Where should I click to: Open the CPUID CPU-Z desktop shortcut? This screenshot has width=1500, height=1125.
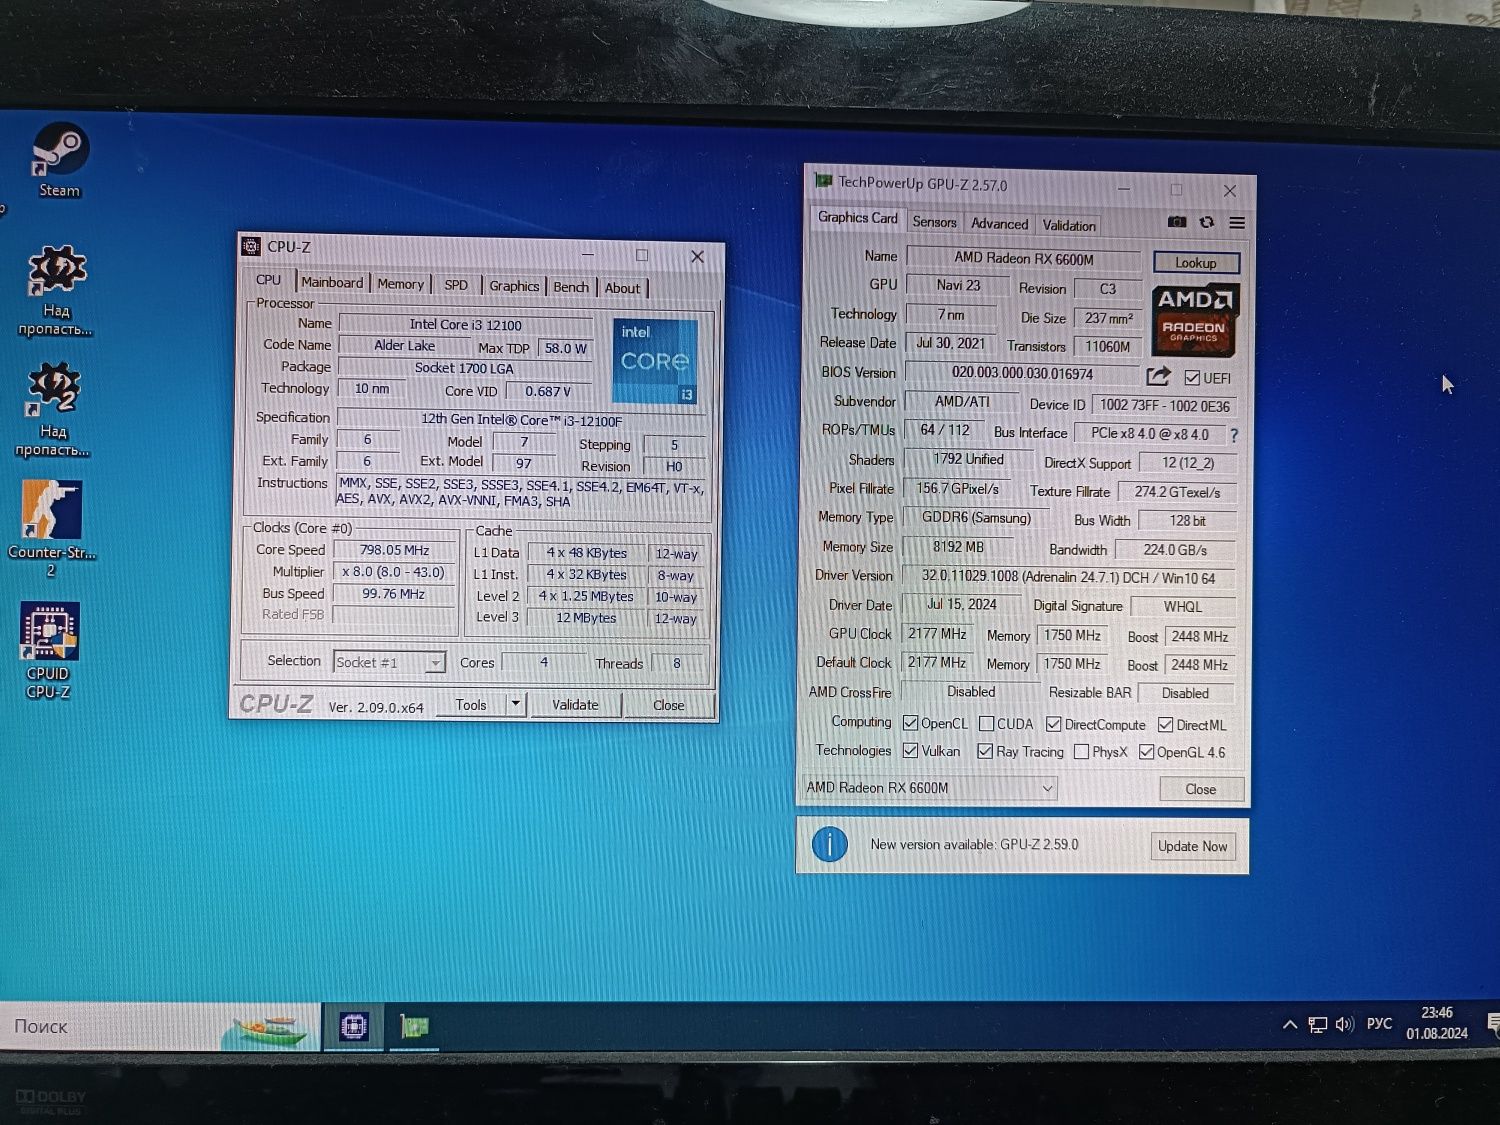[x=49, y=649]
